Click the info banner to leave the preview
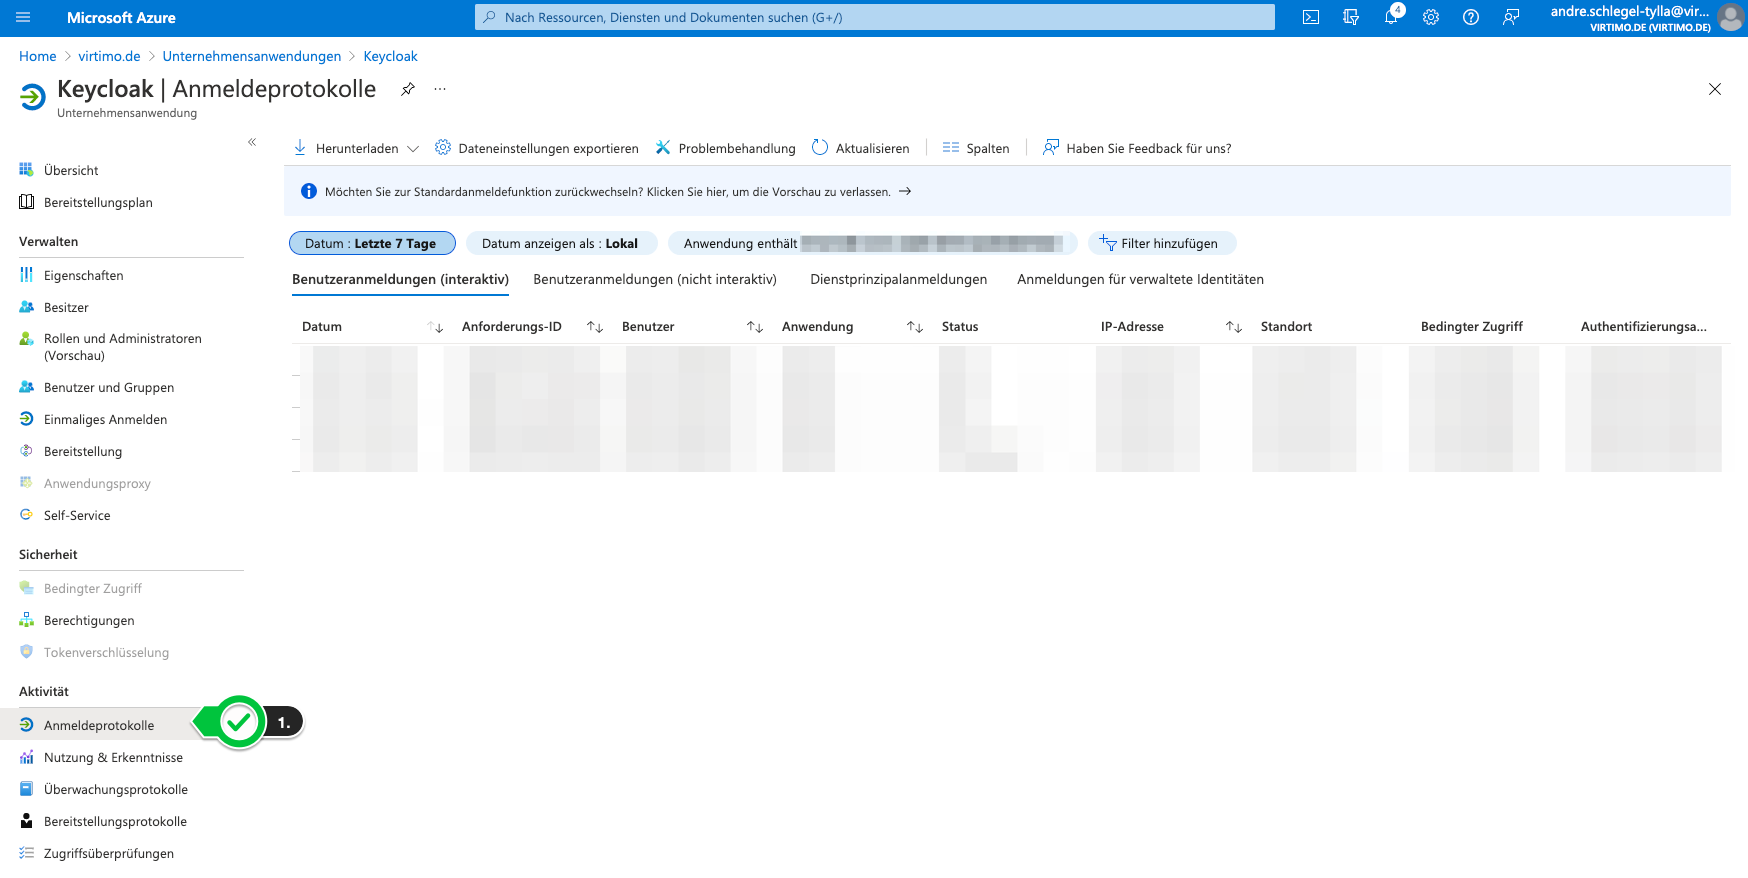Image resolution: width=1748 pixels, height=878 pixels. (1007, 191)
